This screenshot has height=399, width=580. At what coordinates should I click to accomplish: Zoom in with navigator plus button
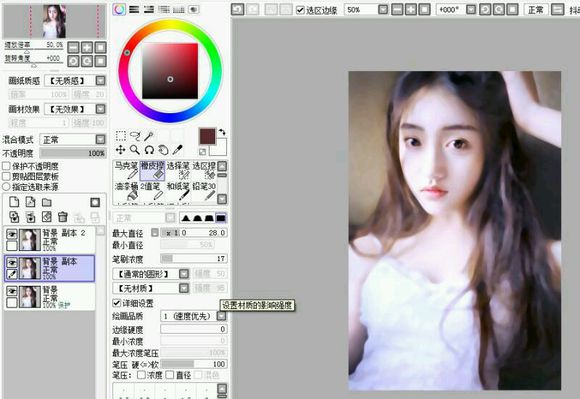(x=87, y=47)
